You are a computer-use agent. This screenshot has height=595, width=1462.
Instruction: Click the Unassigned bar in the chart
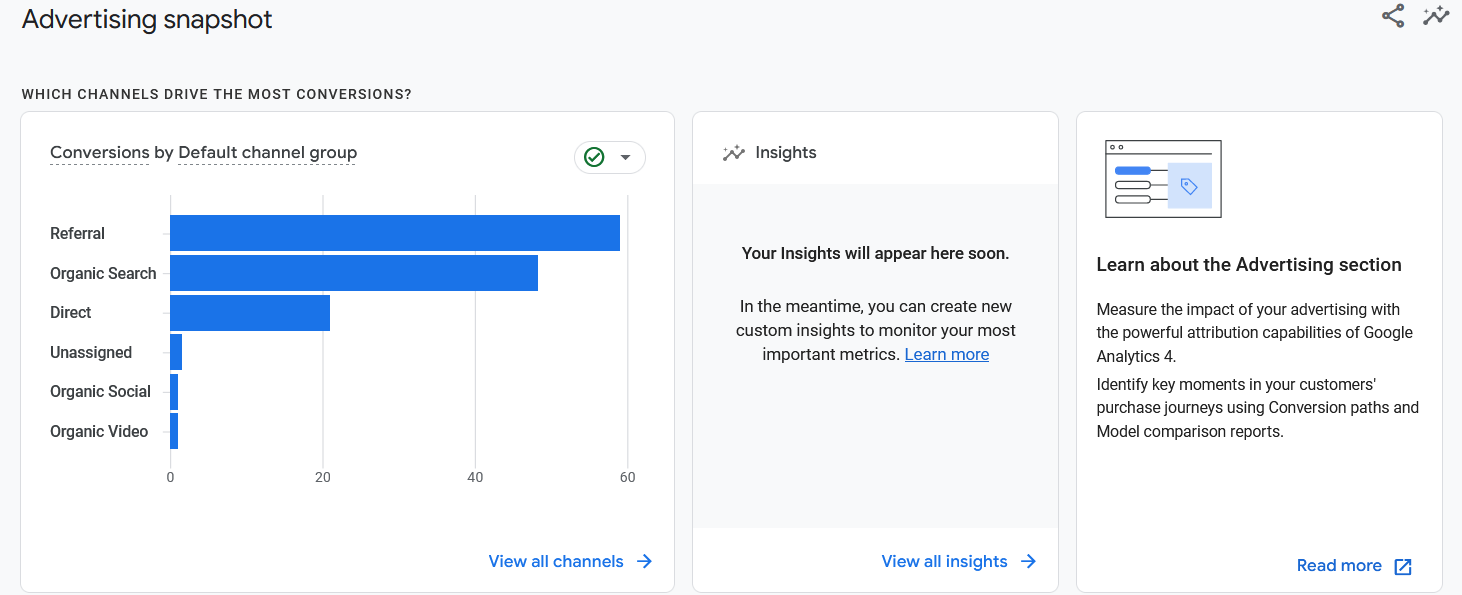pyautogui.click(x=176, y=352)
